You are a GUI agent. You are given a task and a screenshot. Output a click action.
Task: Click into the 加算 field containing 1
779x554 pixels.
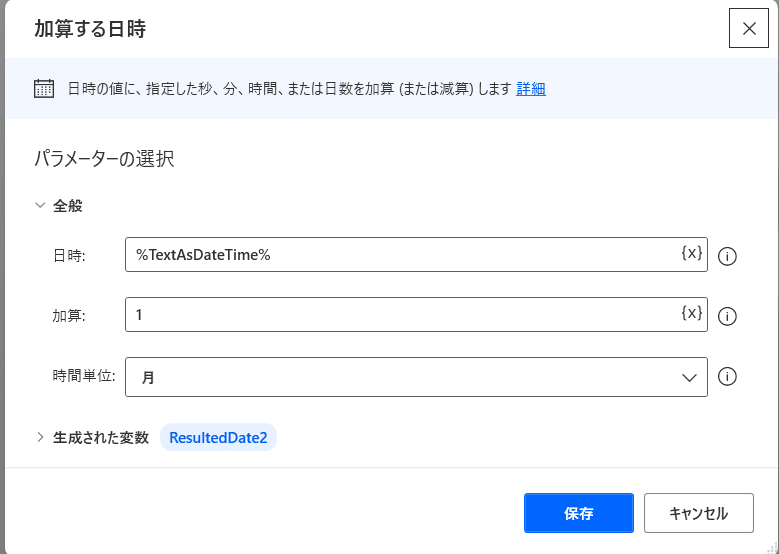[416, 315]
